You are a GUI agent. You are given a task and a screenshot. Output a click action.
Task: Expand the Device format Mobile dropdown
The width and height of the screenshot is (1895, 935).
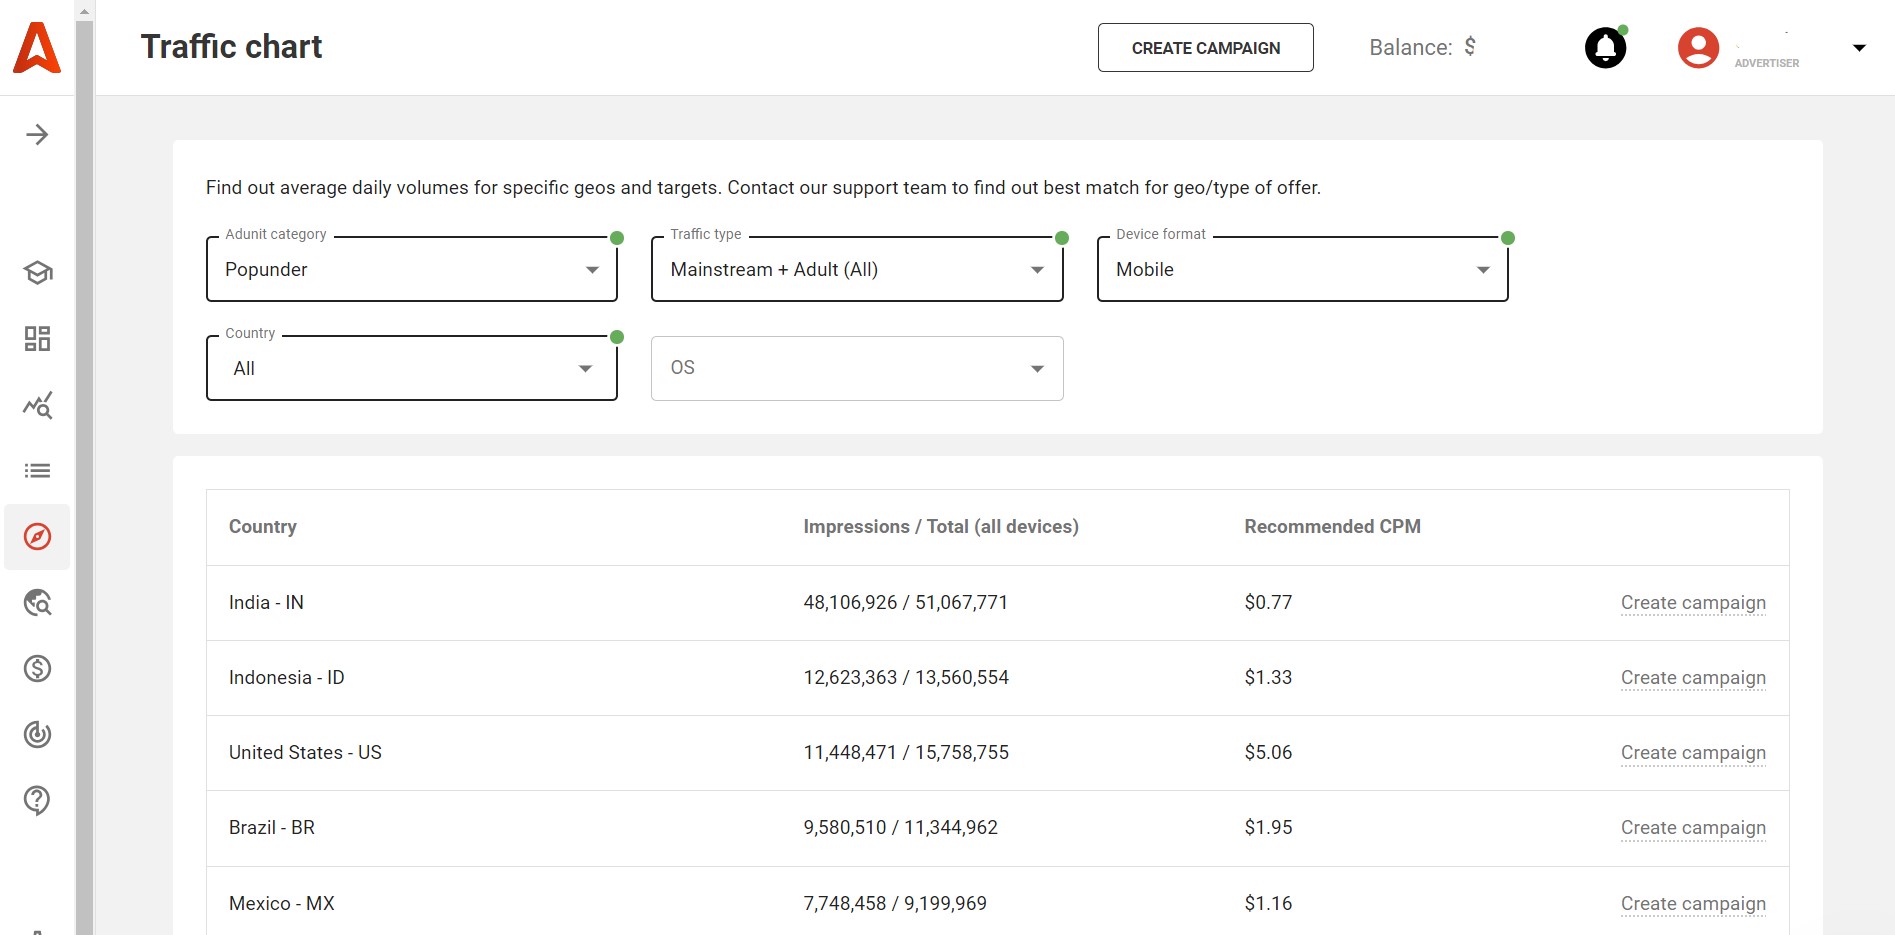pos(1302,269)
